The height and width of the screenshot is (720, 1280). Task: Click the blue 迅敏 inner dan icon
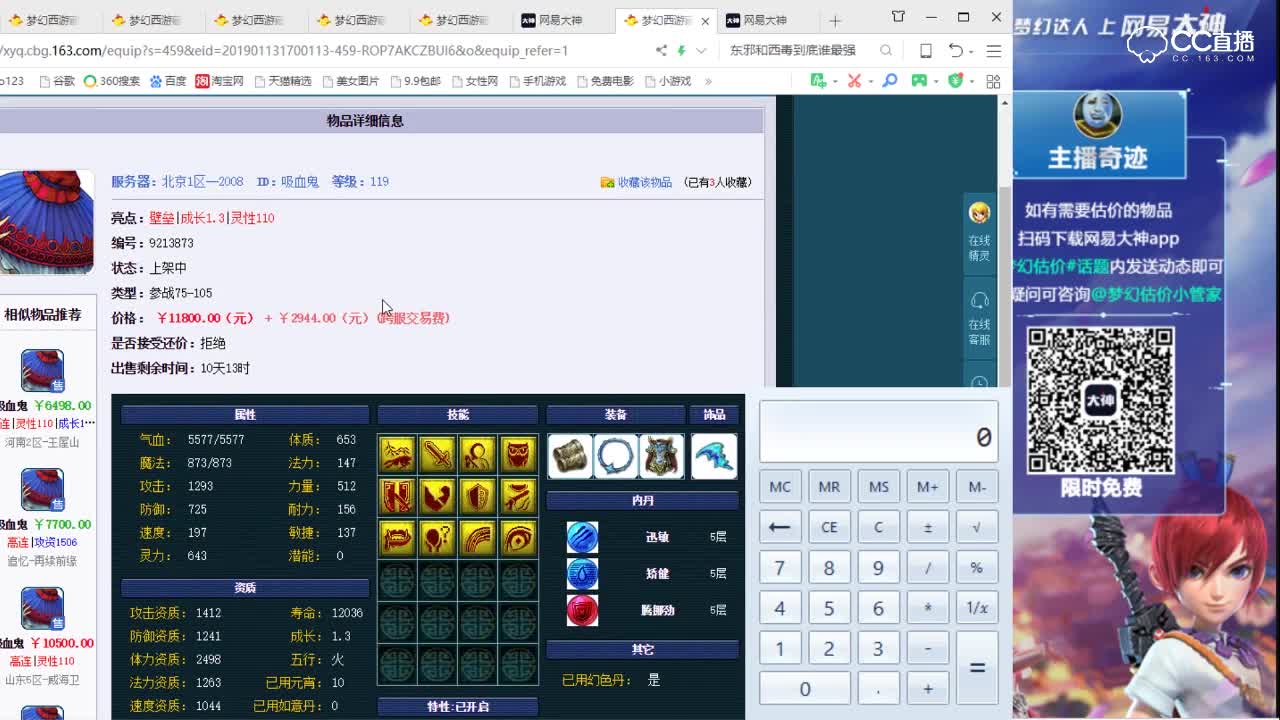582,537
